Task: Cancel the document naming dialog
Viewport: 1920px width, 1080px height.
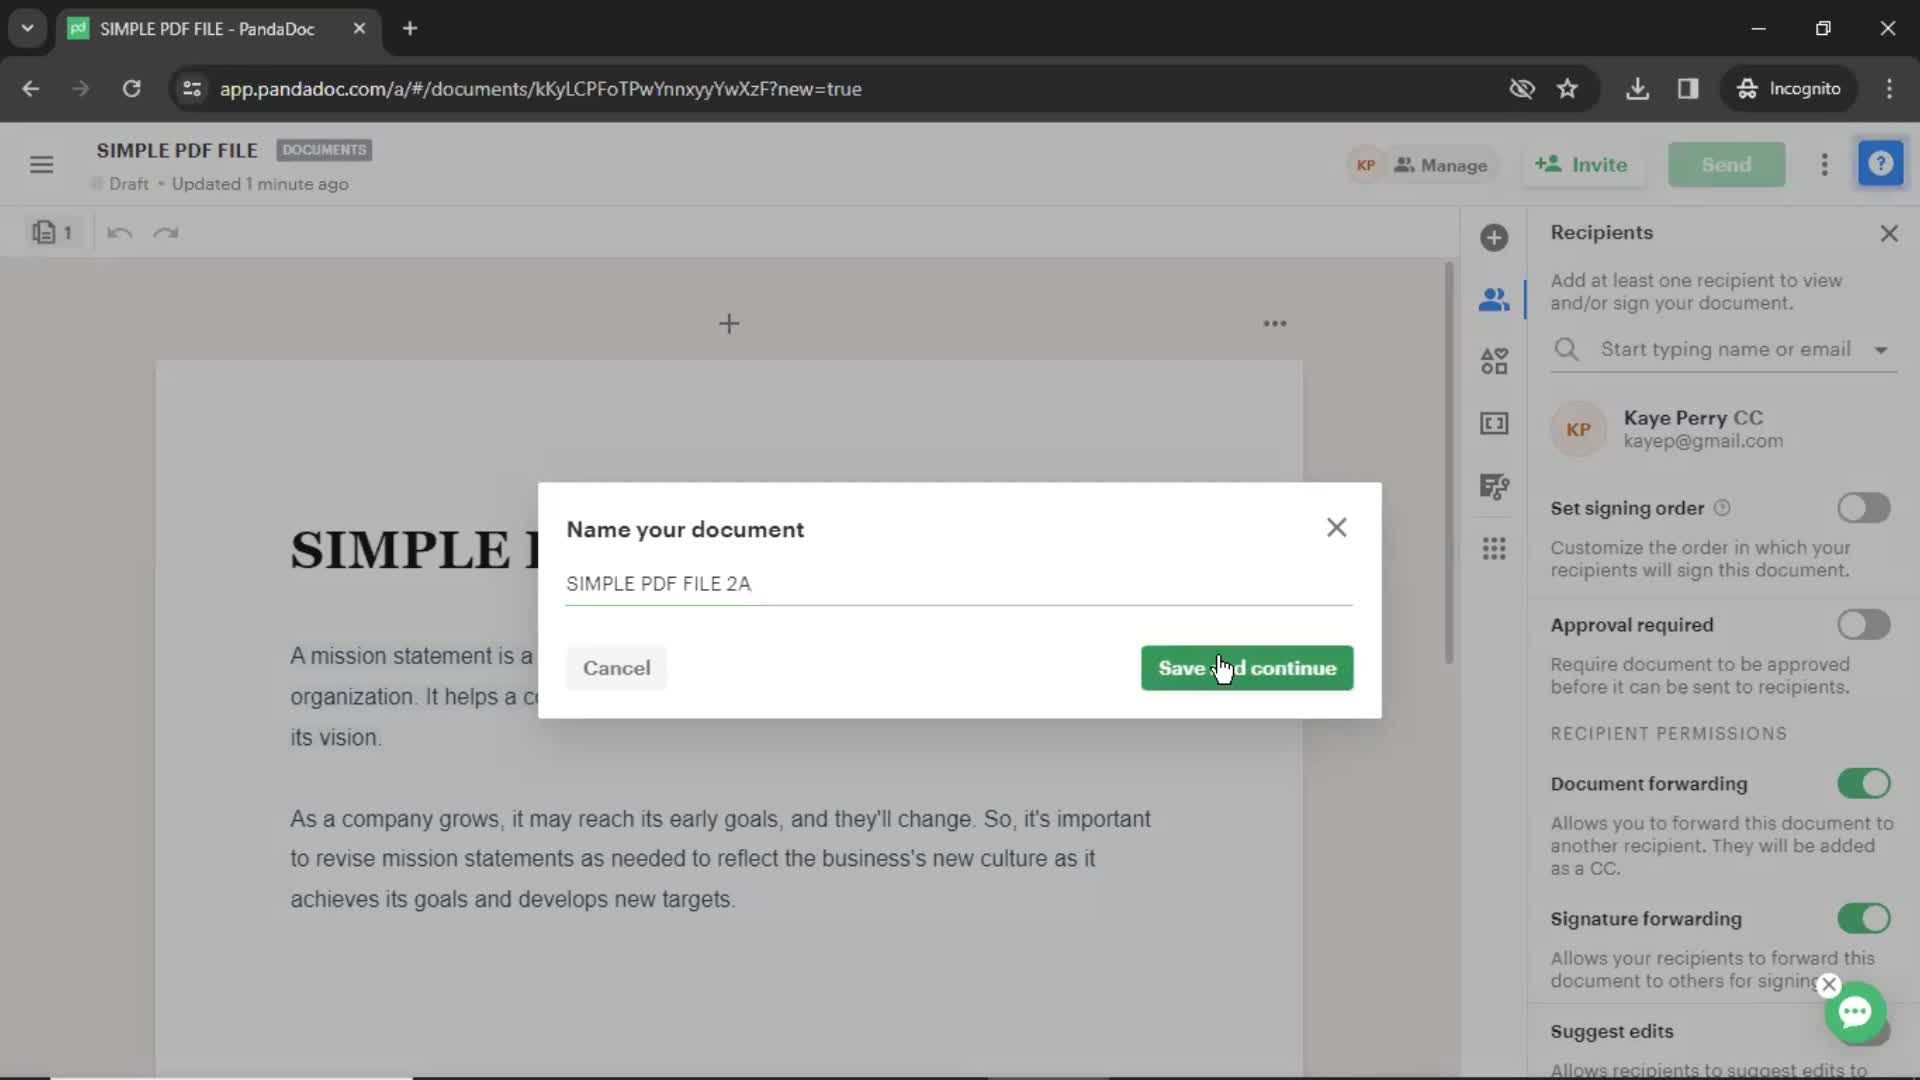Action: click(x=618, y=669)
